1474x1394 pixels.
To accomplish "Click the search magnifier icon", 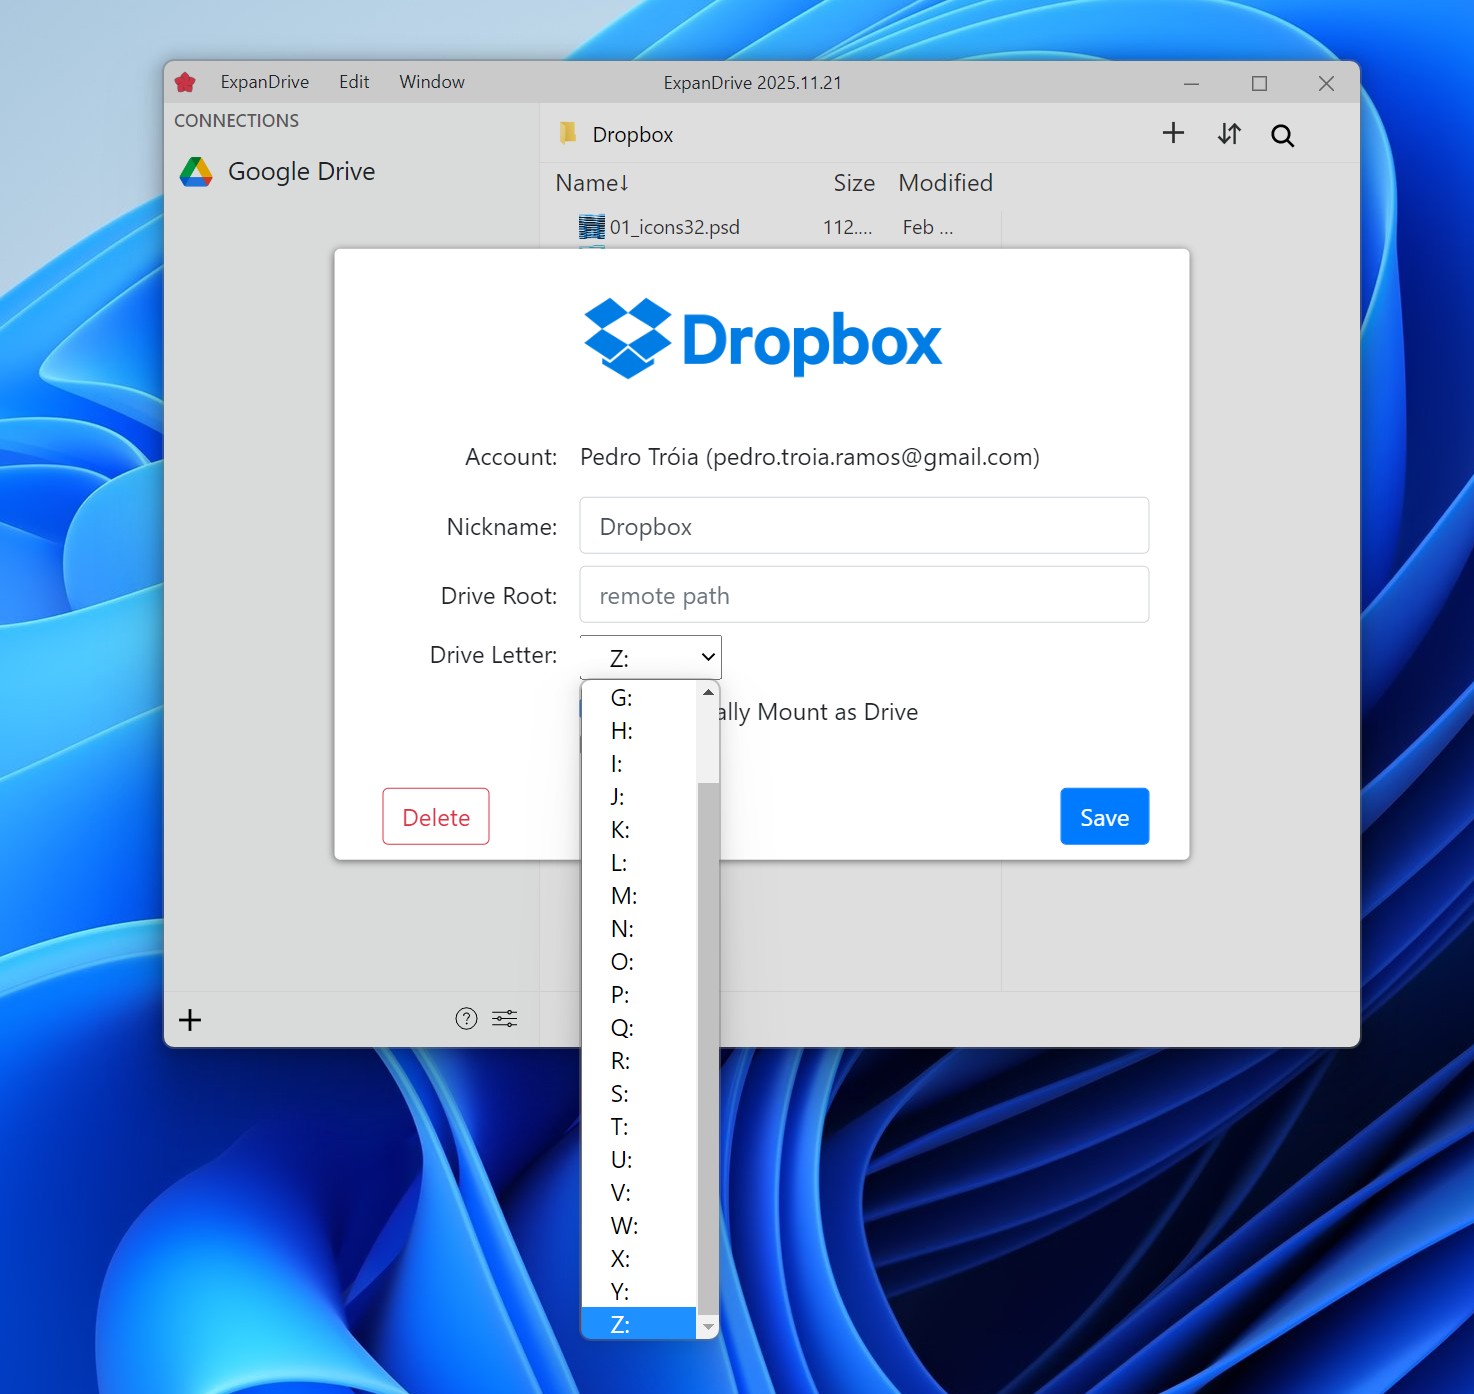I will click(1282, 136).
